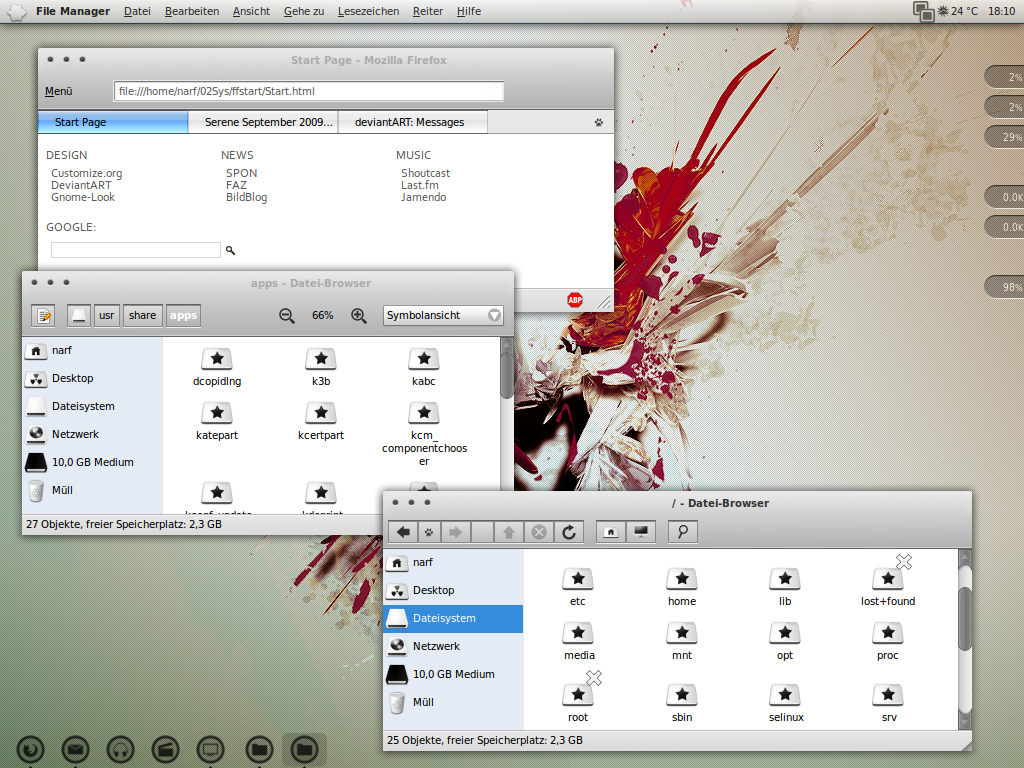Open the Firefox Menü button
The image size is (1024, 768).
[59, 92]
